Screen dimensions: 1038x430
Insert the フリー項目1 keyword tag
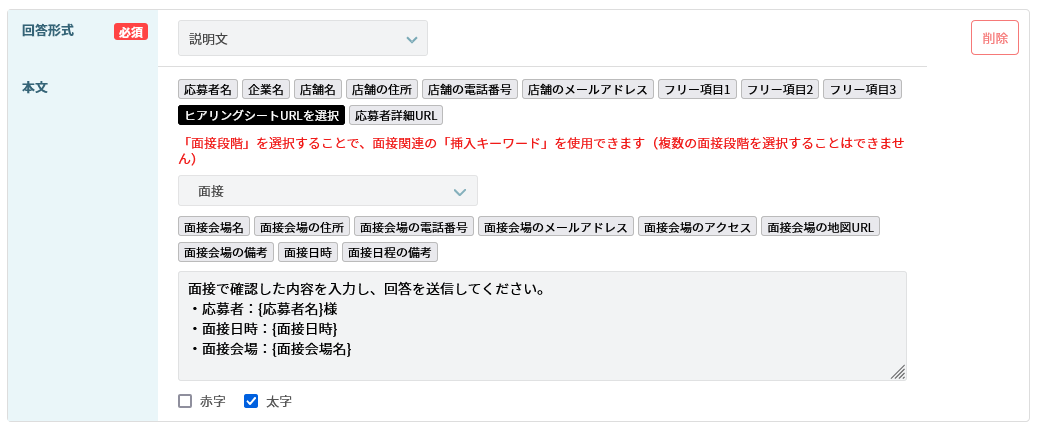tap(698, 89)
